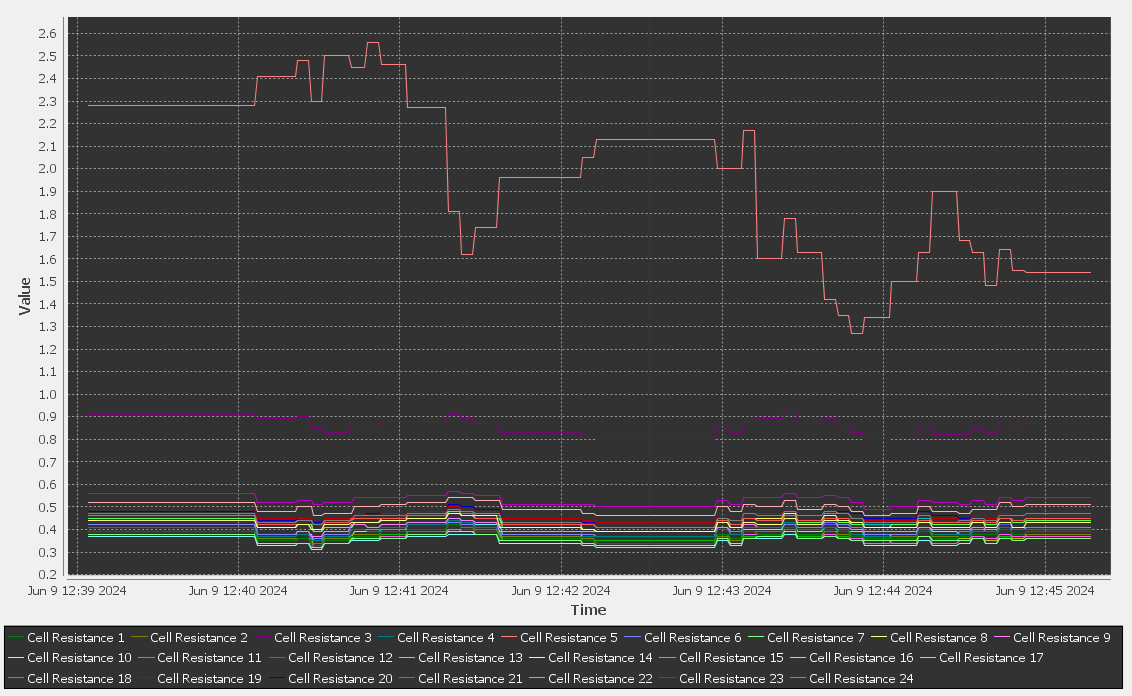The image size is (1132, 696).
Task: Click the Cell Resistance 1 legend entry
Action: (x=76, y=637)
